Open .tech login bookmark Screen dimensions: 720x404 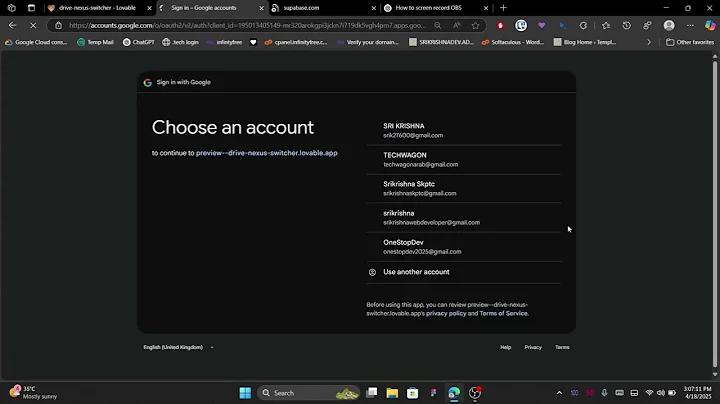180,42
